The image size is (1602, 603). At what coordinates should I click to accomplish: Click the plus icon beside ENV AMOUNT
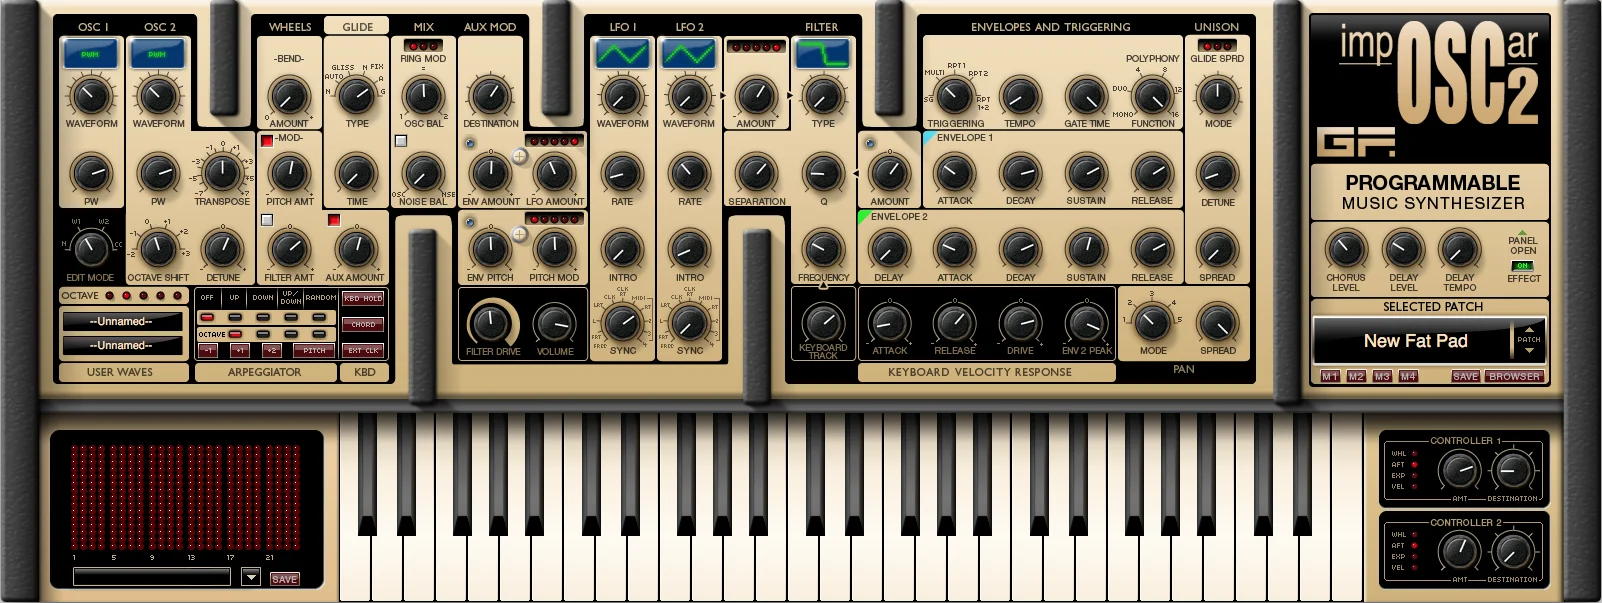pyautogui.click(x=520, y=156)
